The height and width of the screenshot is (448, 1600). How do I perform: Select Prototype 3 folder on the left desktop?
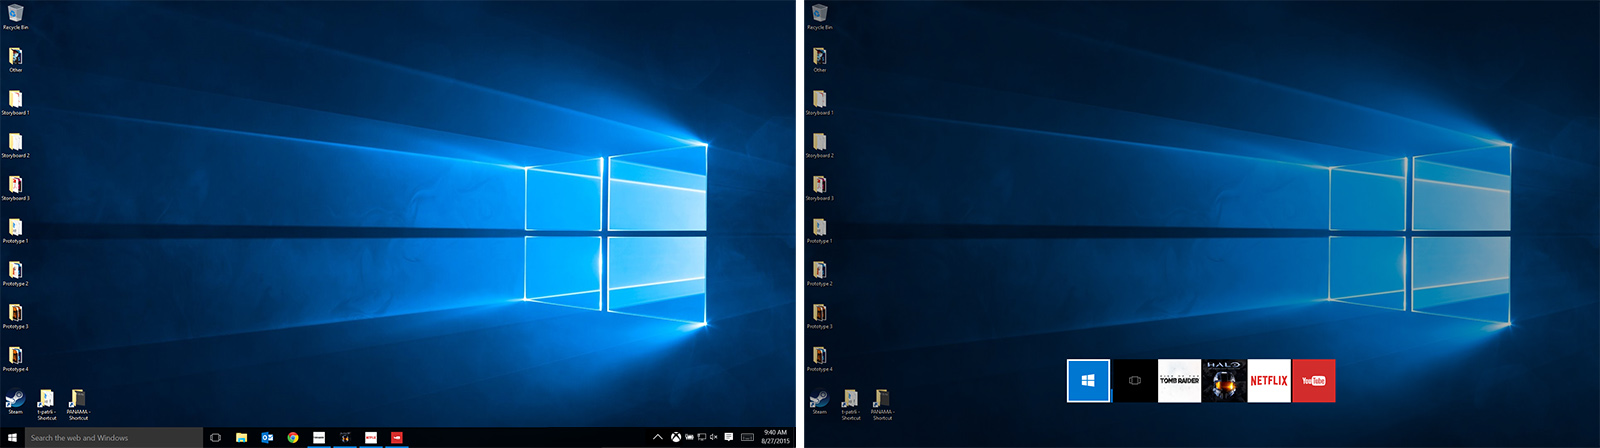[x=15, y=318]
